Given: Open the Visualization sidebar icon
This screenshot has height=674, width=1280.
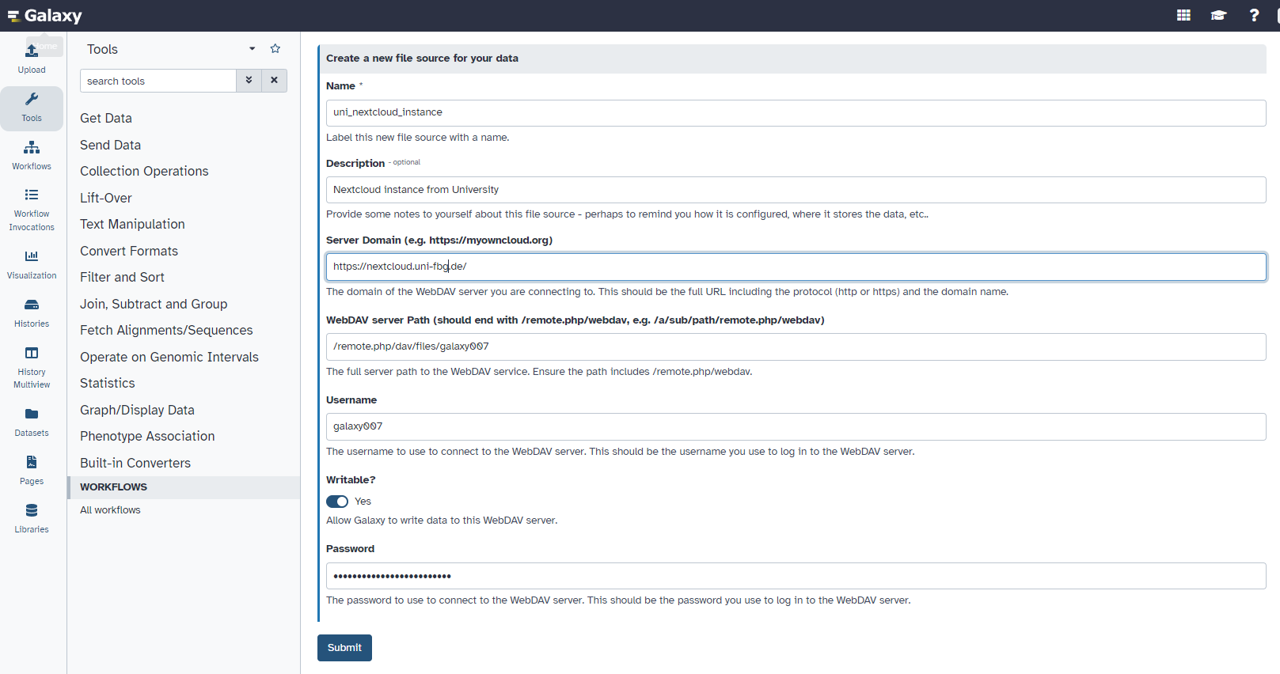Looking at the screenshot, I should tap(31, 262).
